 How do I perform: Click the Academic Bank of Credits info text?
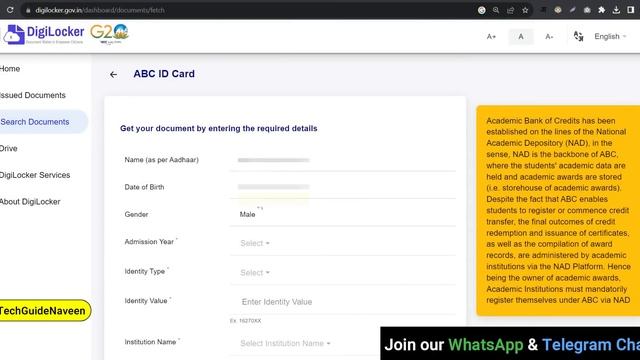(x=558, y=210)
